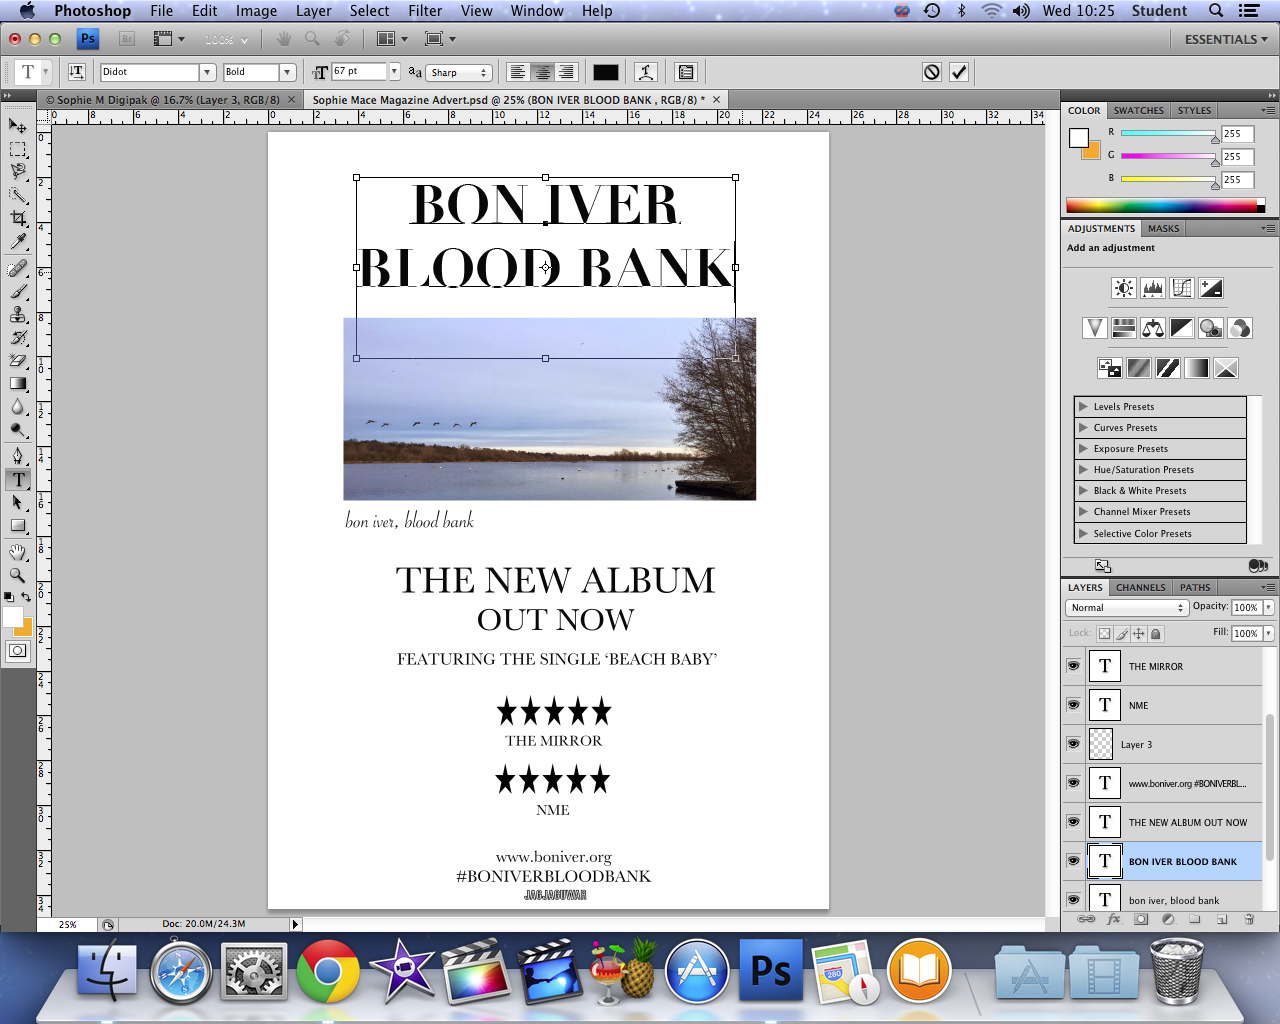Hide Layer 3
This screenshot has height=1024, width=1280.
coord(1074,744)
